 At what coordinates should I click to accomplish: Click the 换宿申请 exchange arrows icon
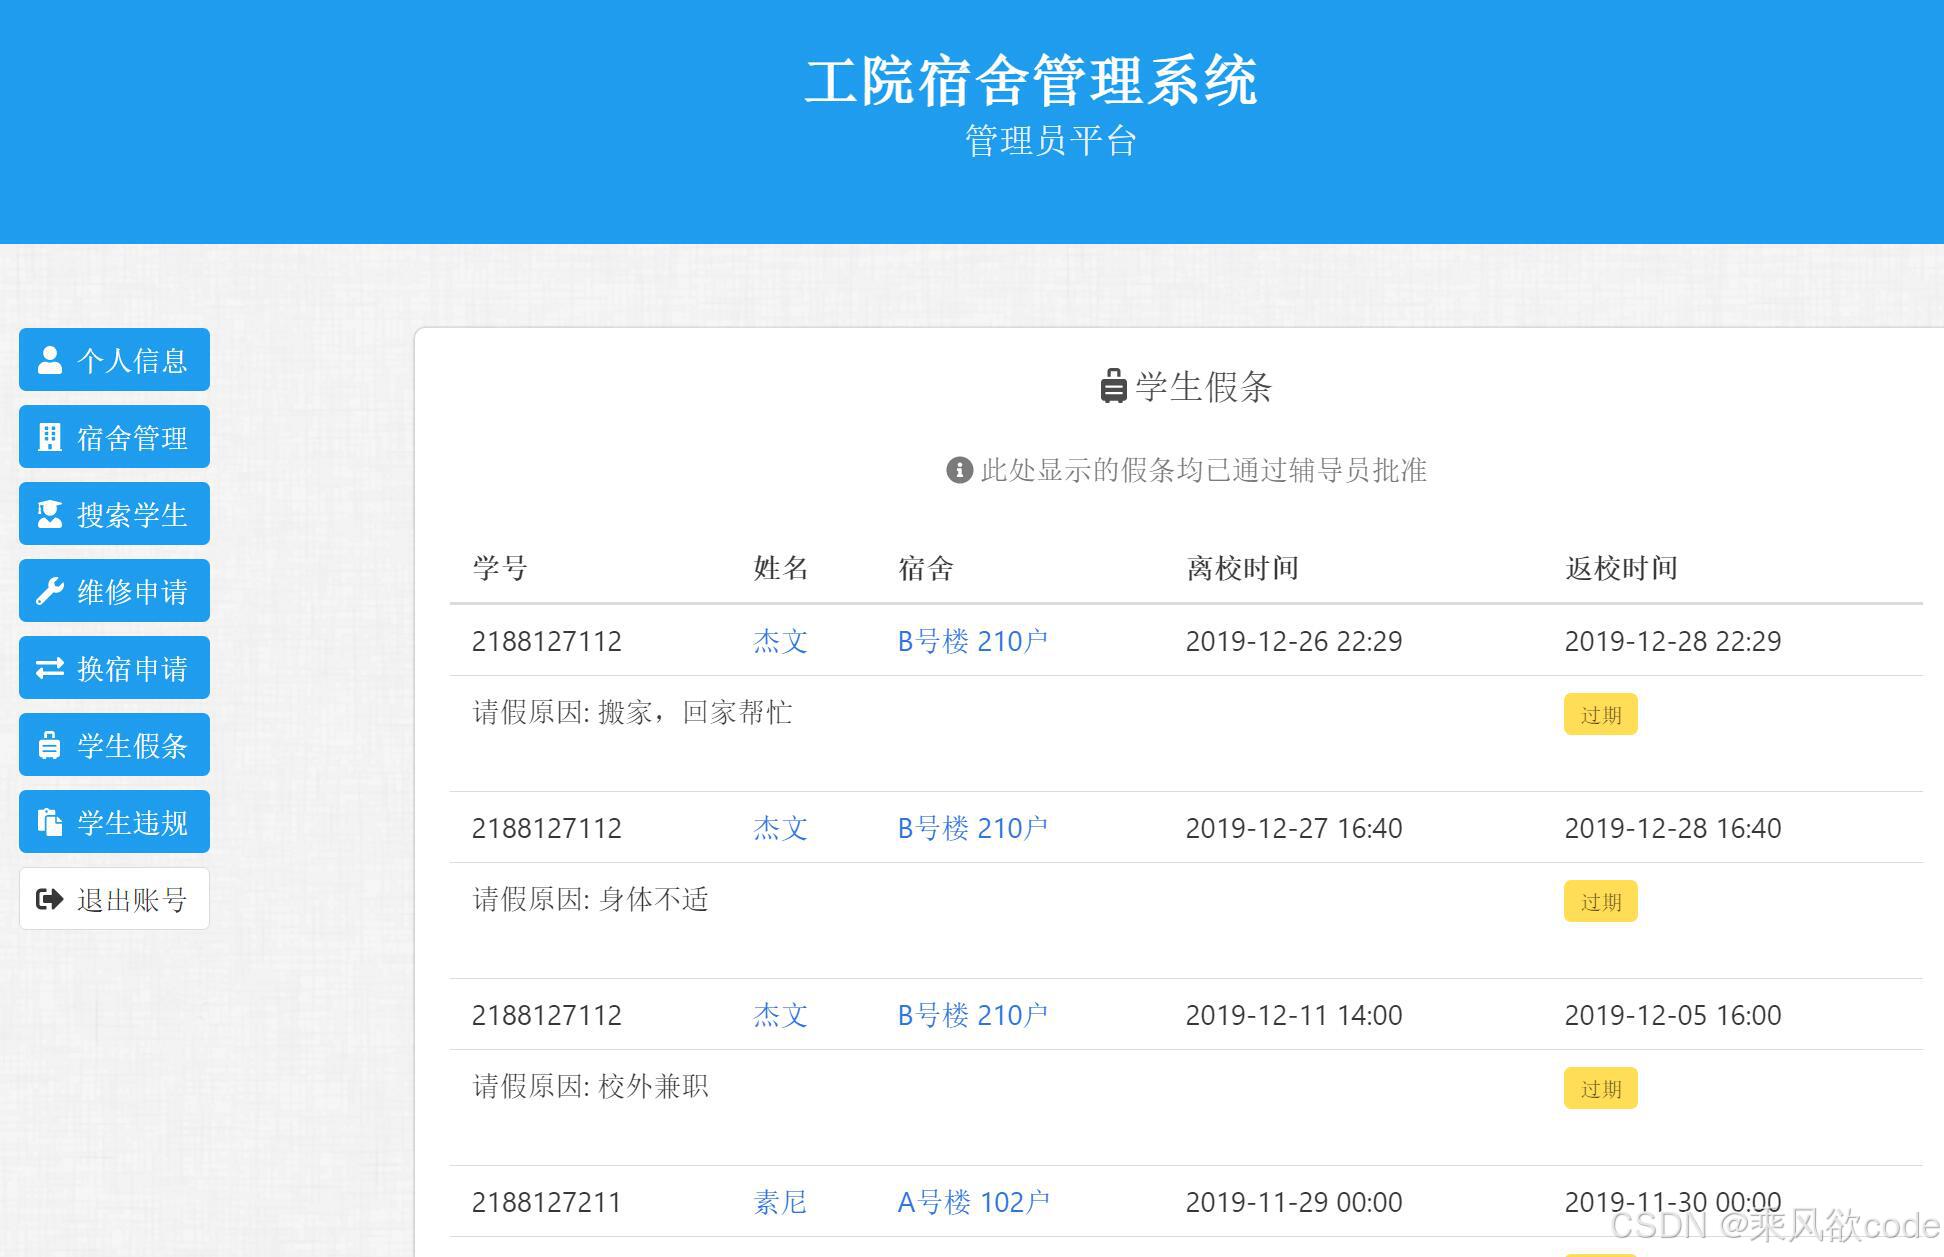(x=49, y=668)
